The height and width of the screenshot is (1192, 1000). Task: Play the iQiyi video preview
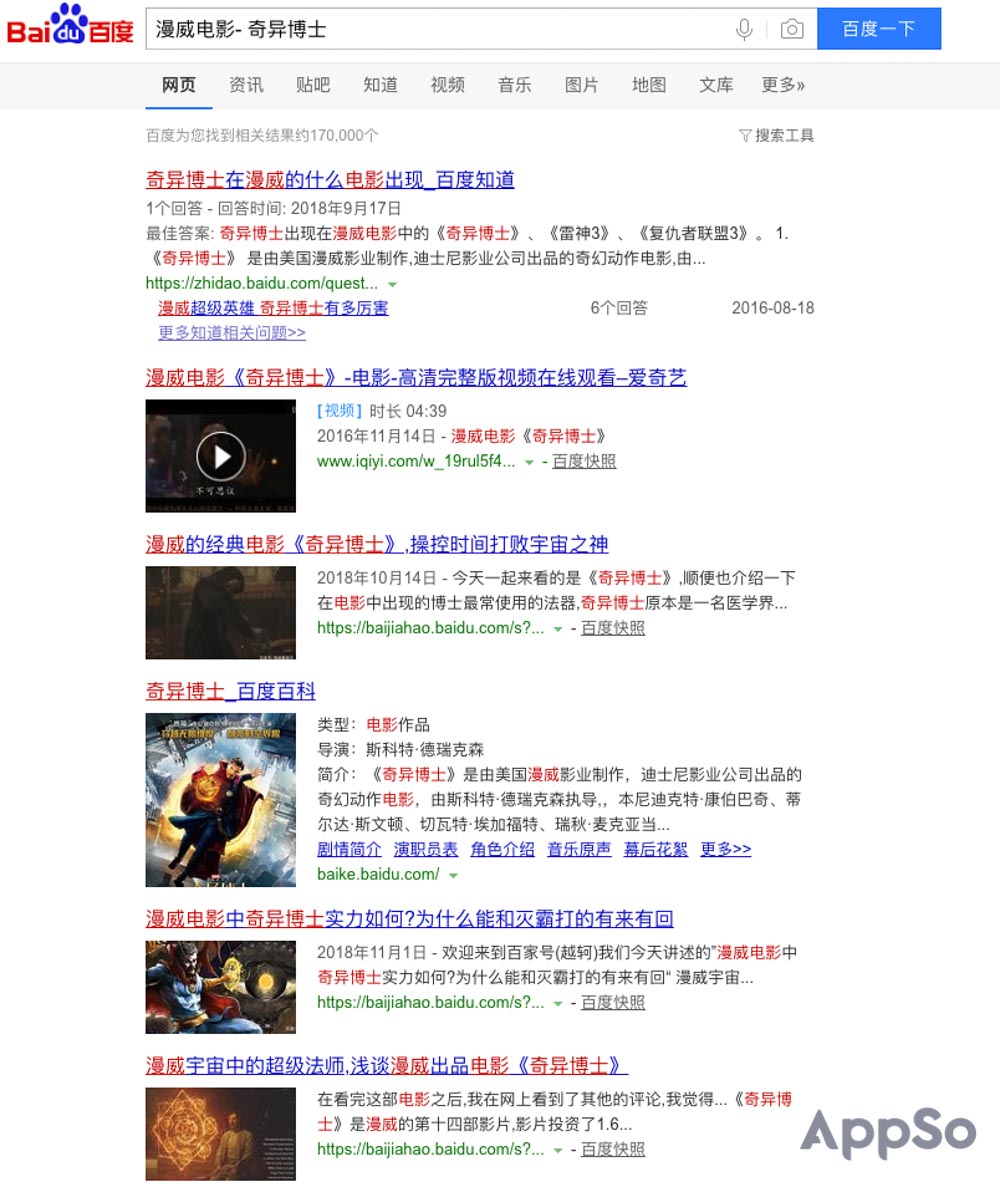coord(220,456)
